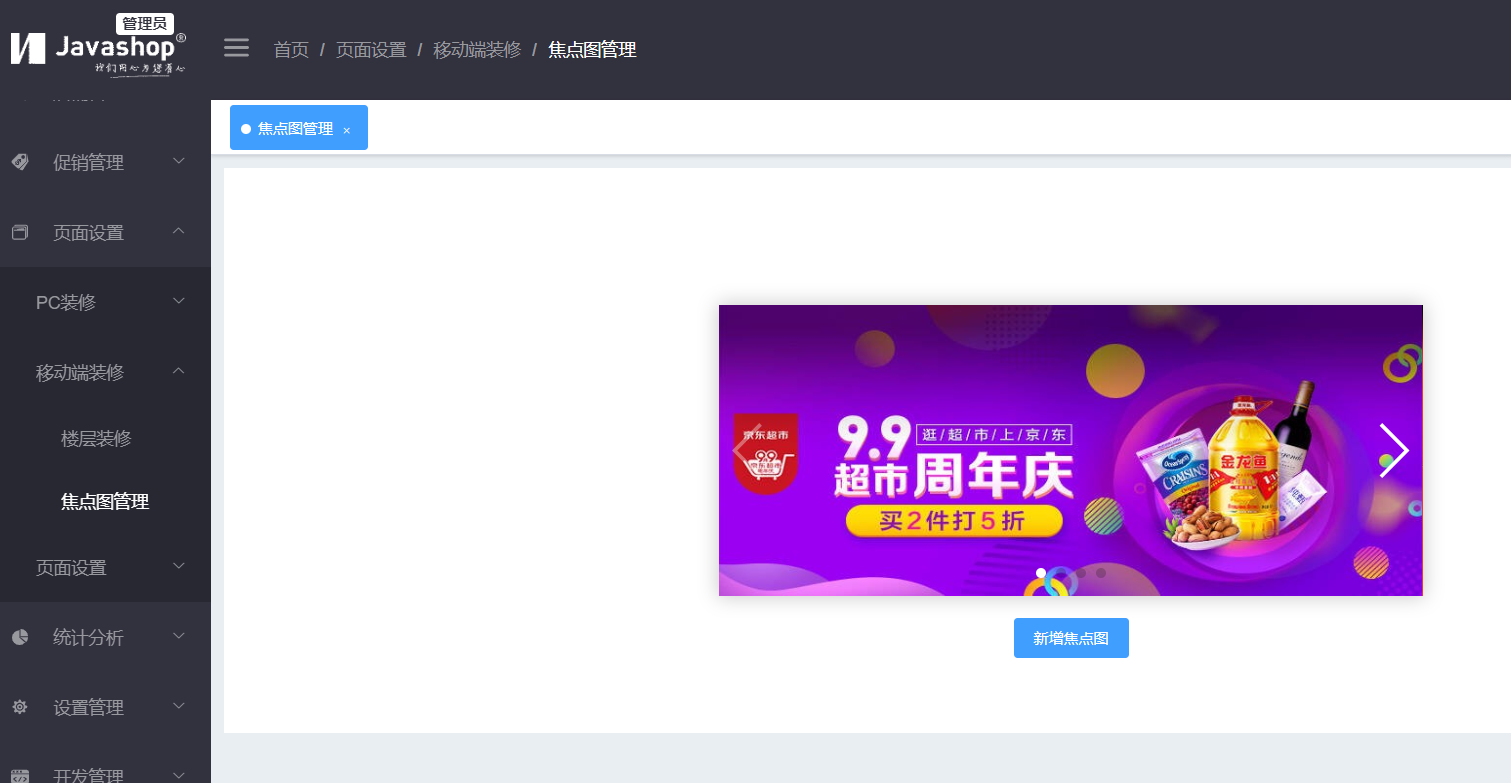The height and width of the screenshot is (783, 1511).
Task: Click the 焦点图管理 breadcrumb text
Action: coord(592,50)
